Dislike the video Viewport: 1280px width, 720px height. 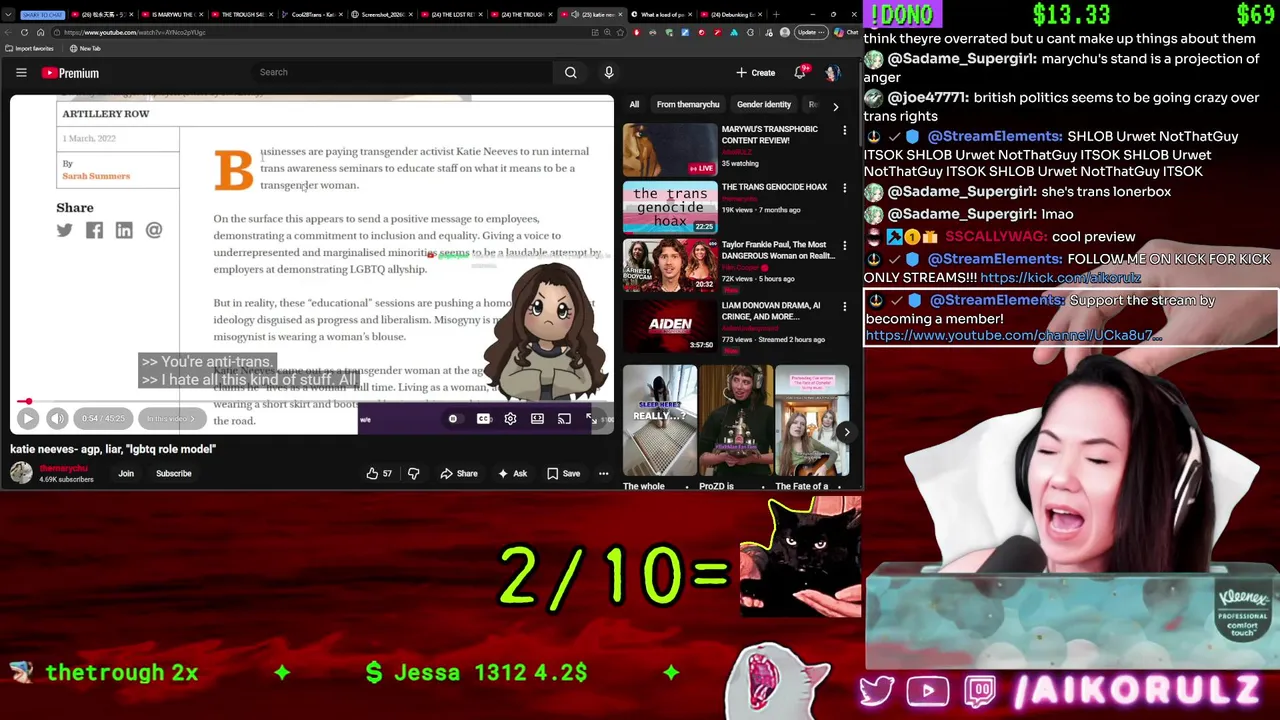413,473
